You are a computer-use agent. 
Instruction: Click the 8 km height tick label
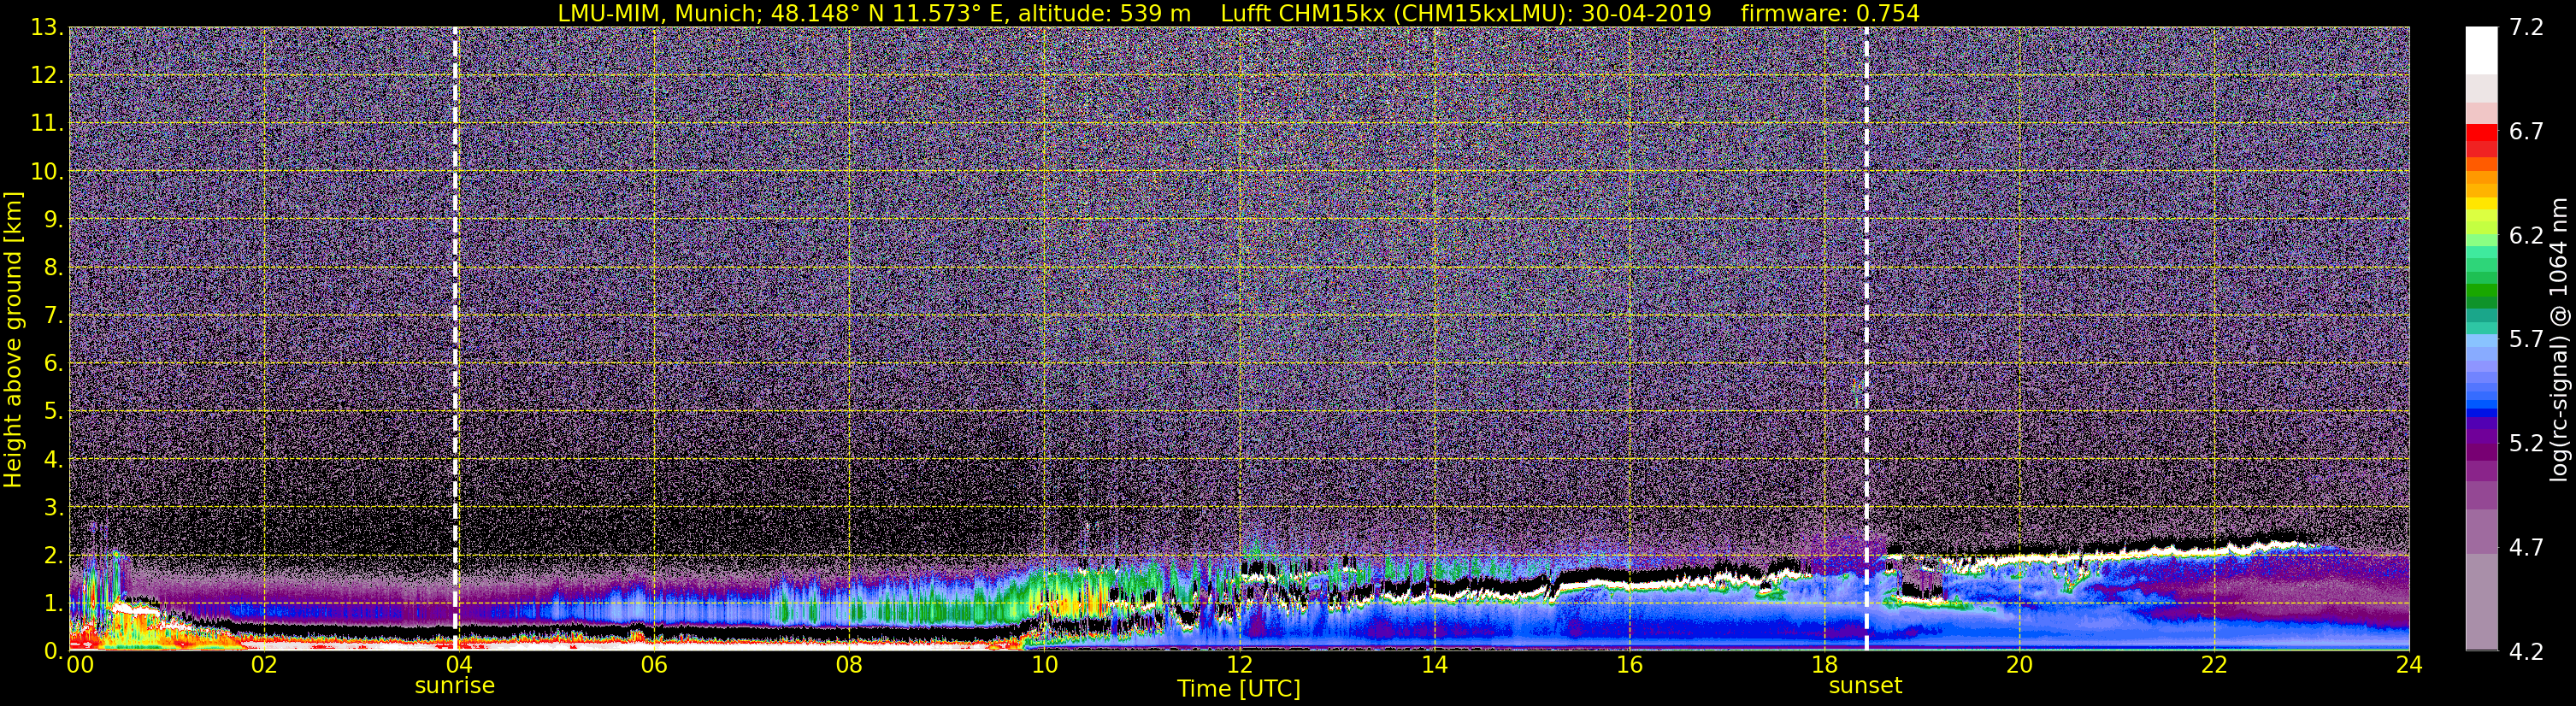(54, 267)
